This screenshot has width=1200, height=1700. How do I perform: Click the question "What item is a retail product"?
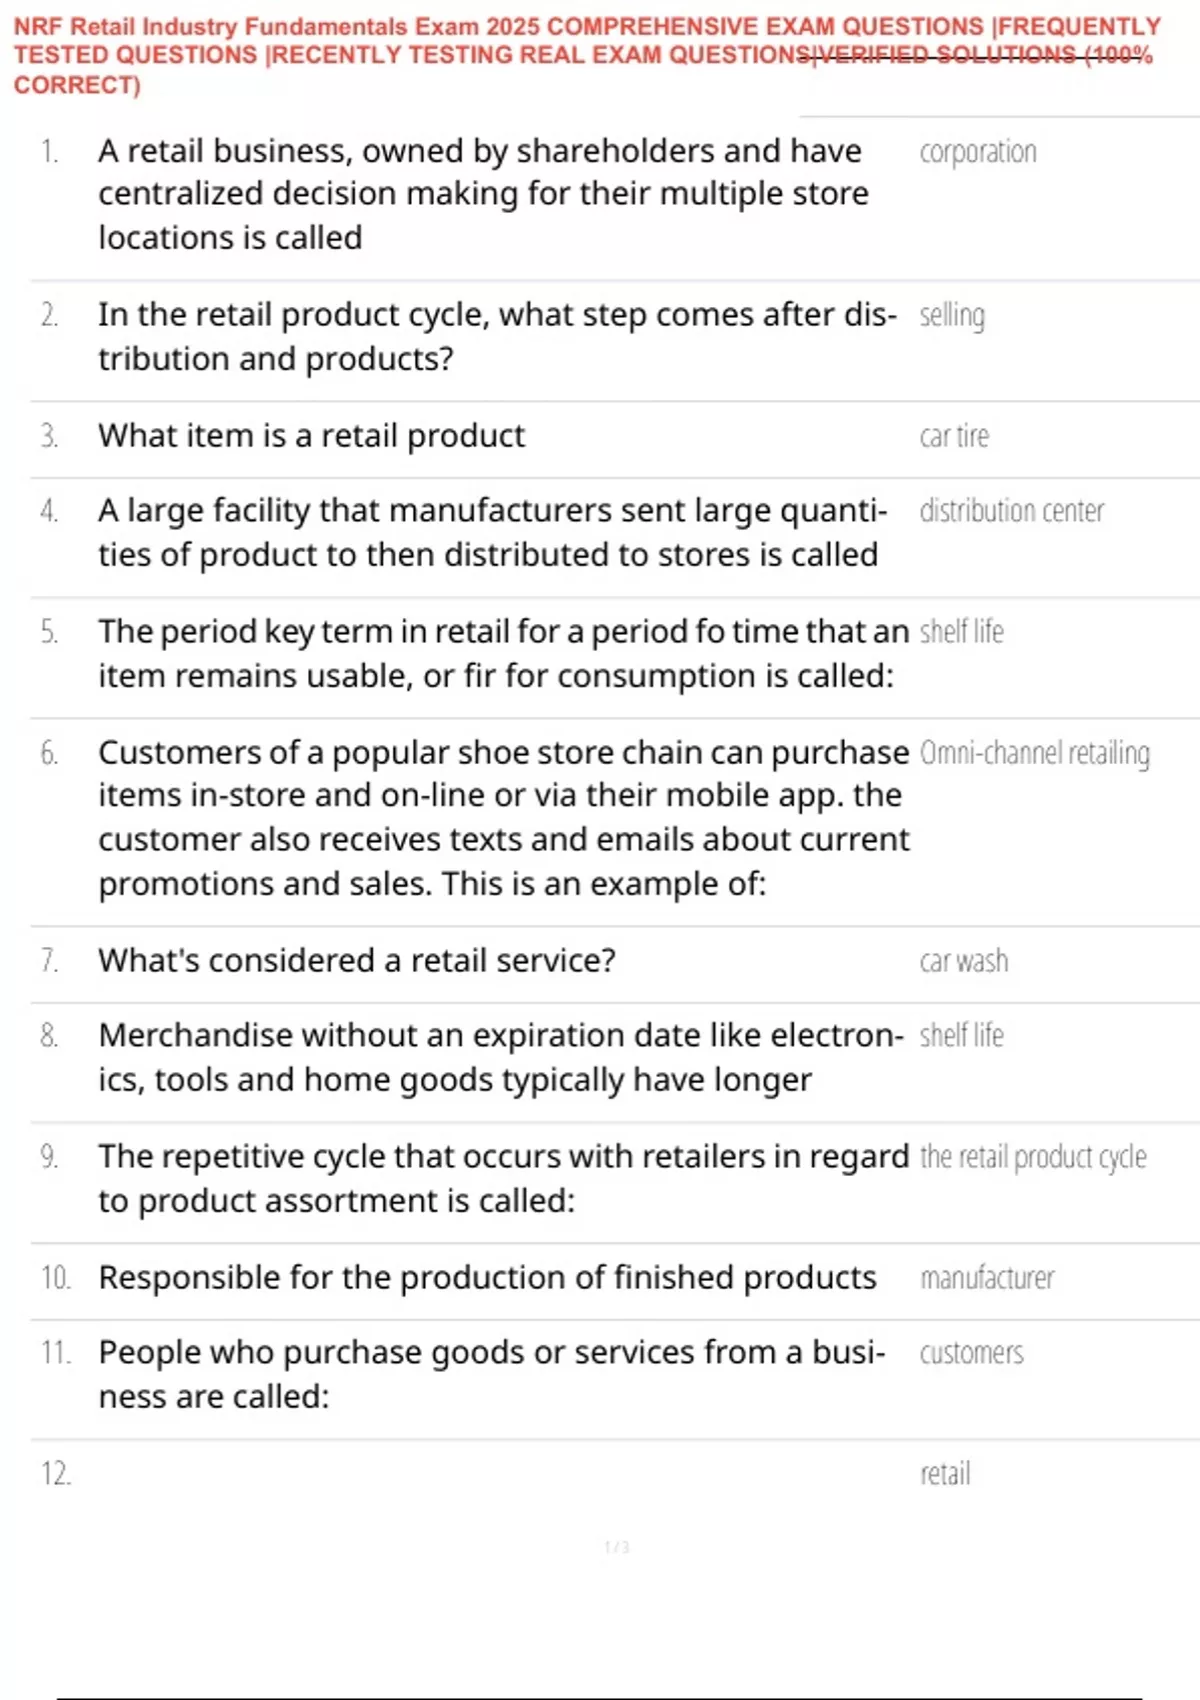311,436
